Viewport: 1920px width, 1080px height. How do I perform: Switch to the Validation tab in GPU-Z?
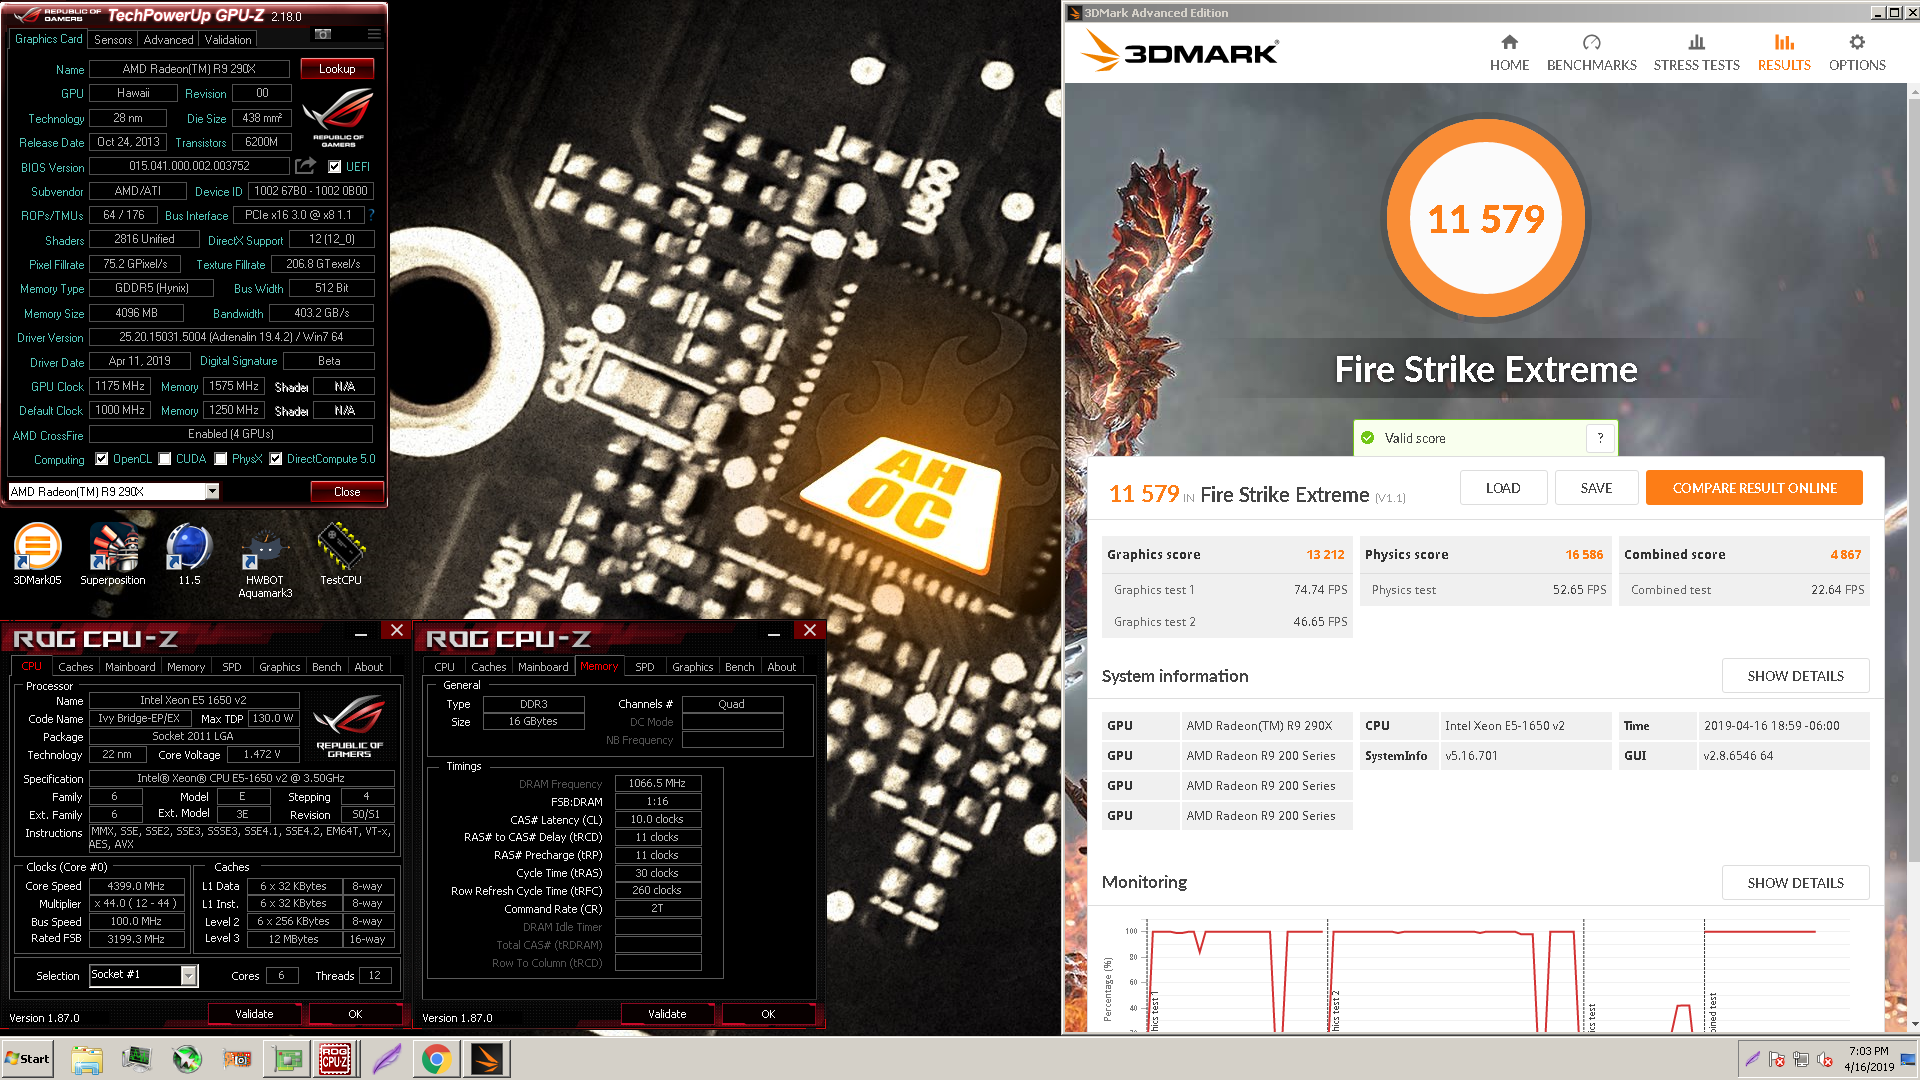click(228, 40)
